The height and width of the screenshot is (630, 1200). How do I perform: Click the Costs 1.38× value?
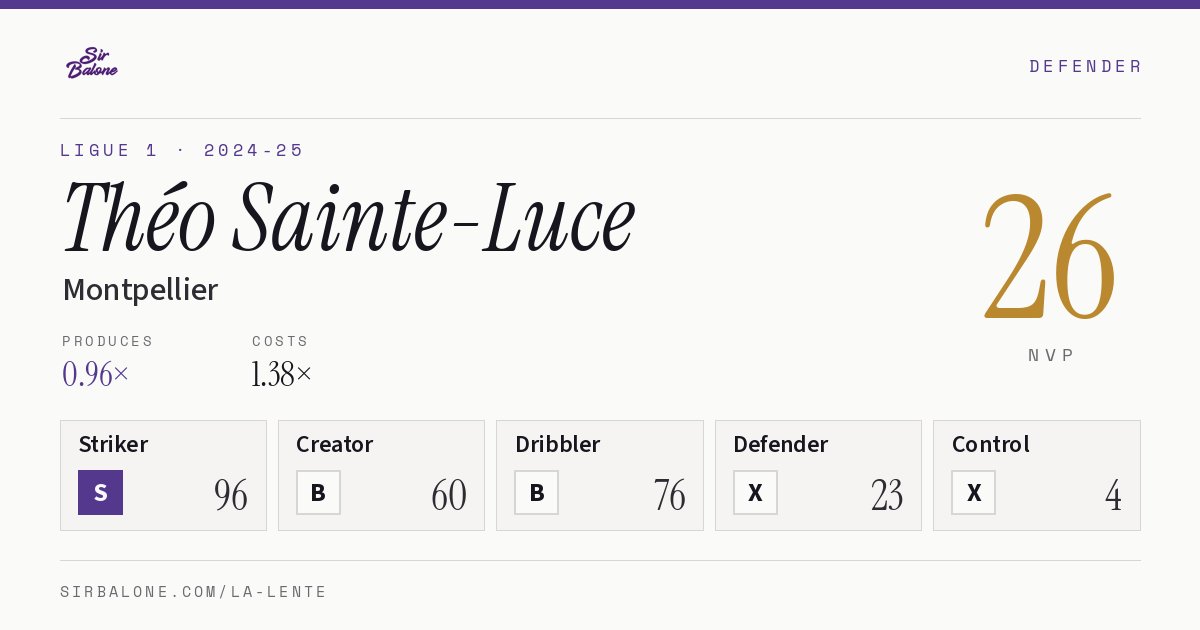[282, 374]
